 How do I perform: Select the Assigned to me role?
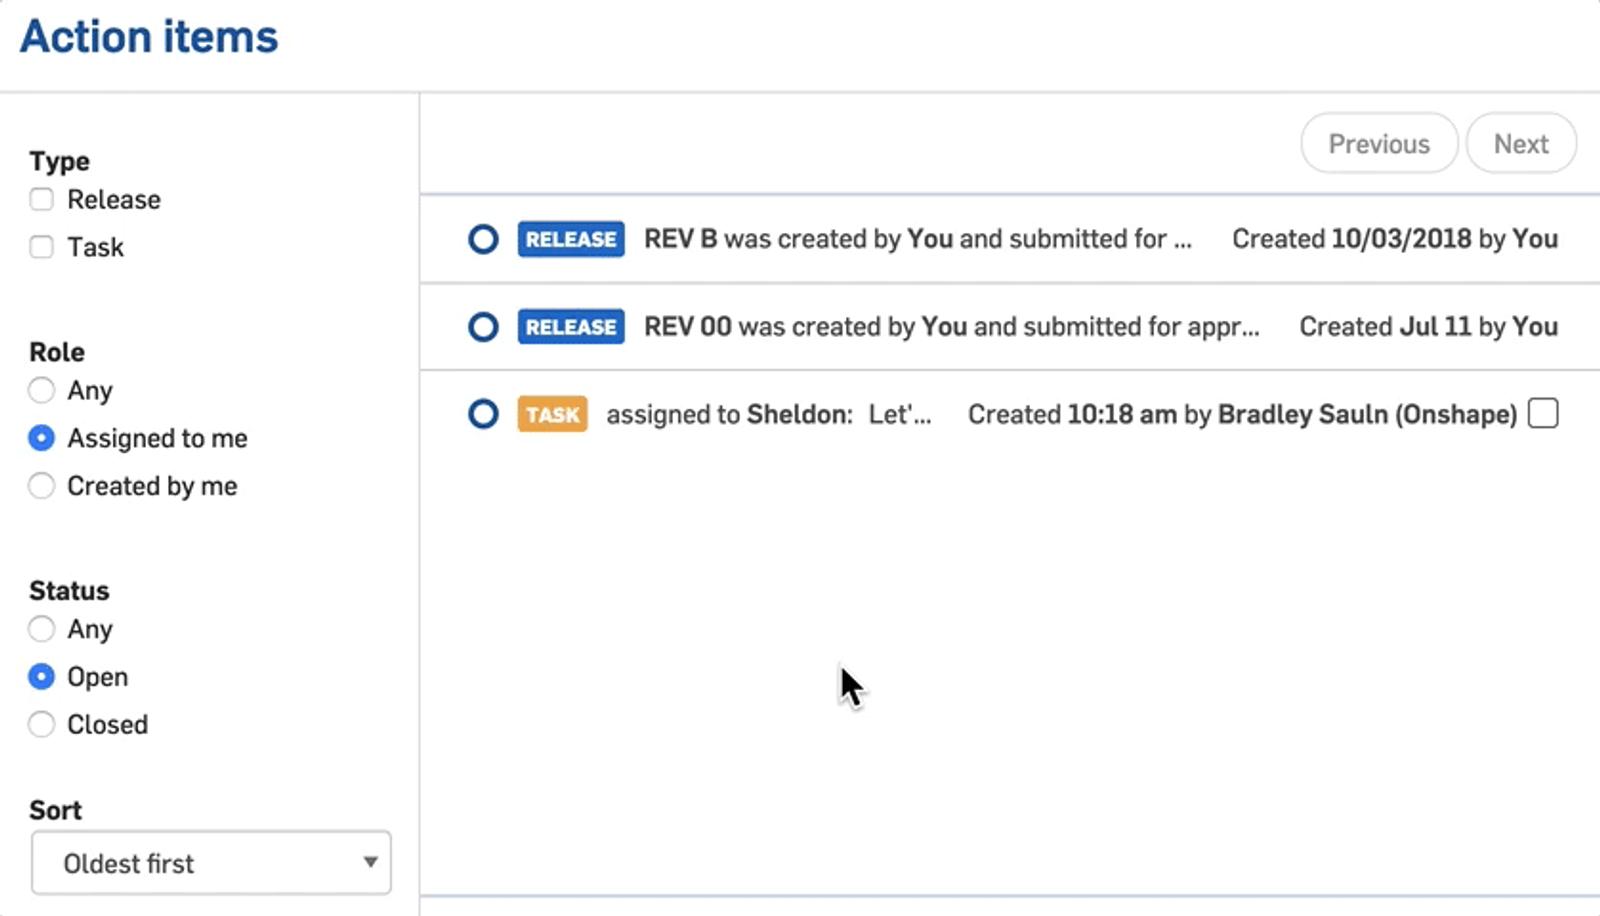[41, 438]
